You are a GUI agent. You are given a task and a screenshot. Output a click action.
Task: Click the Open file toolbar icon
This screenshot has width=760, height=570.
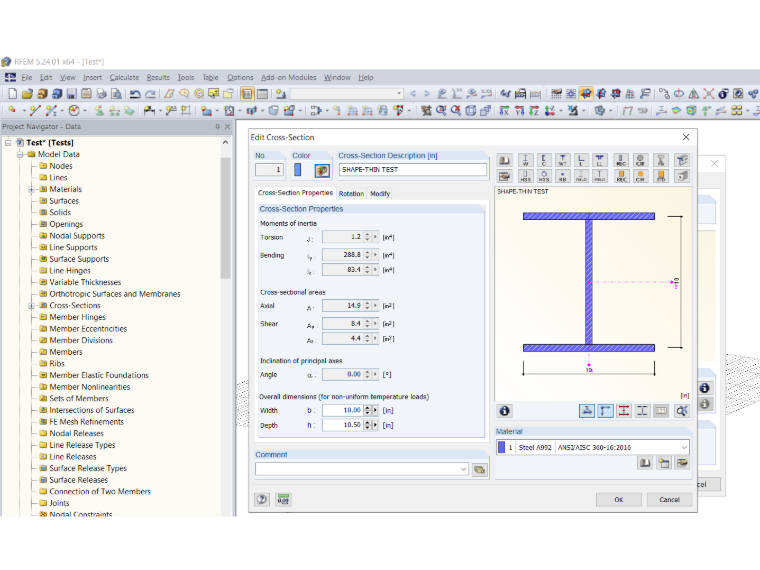coord(27,94)
